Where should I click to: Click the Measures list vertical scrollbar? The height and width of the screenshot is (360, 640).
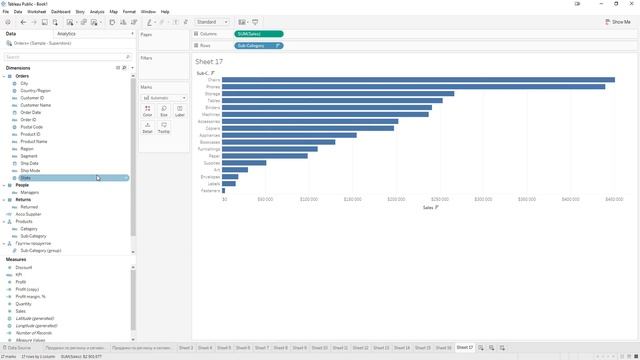(x=133, y=300)
